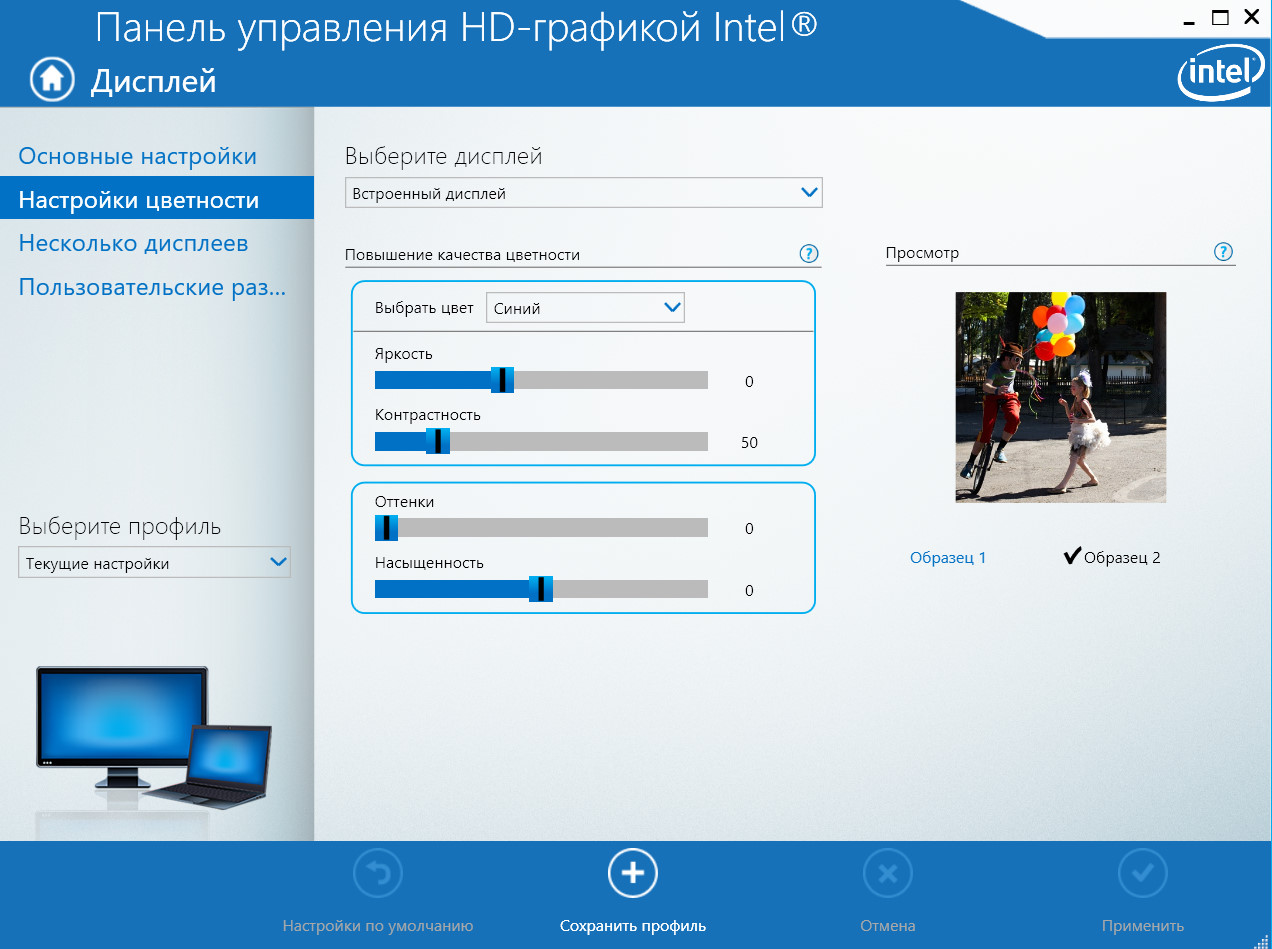This screenshot has height=949, width=1272.
Task: Click the Насыщенность slider handle
Action: (x=540, y=589)
